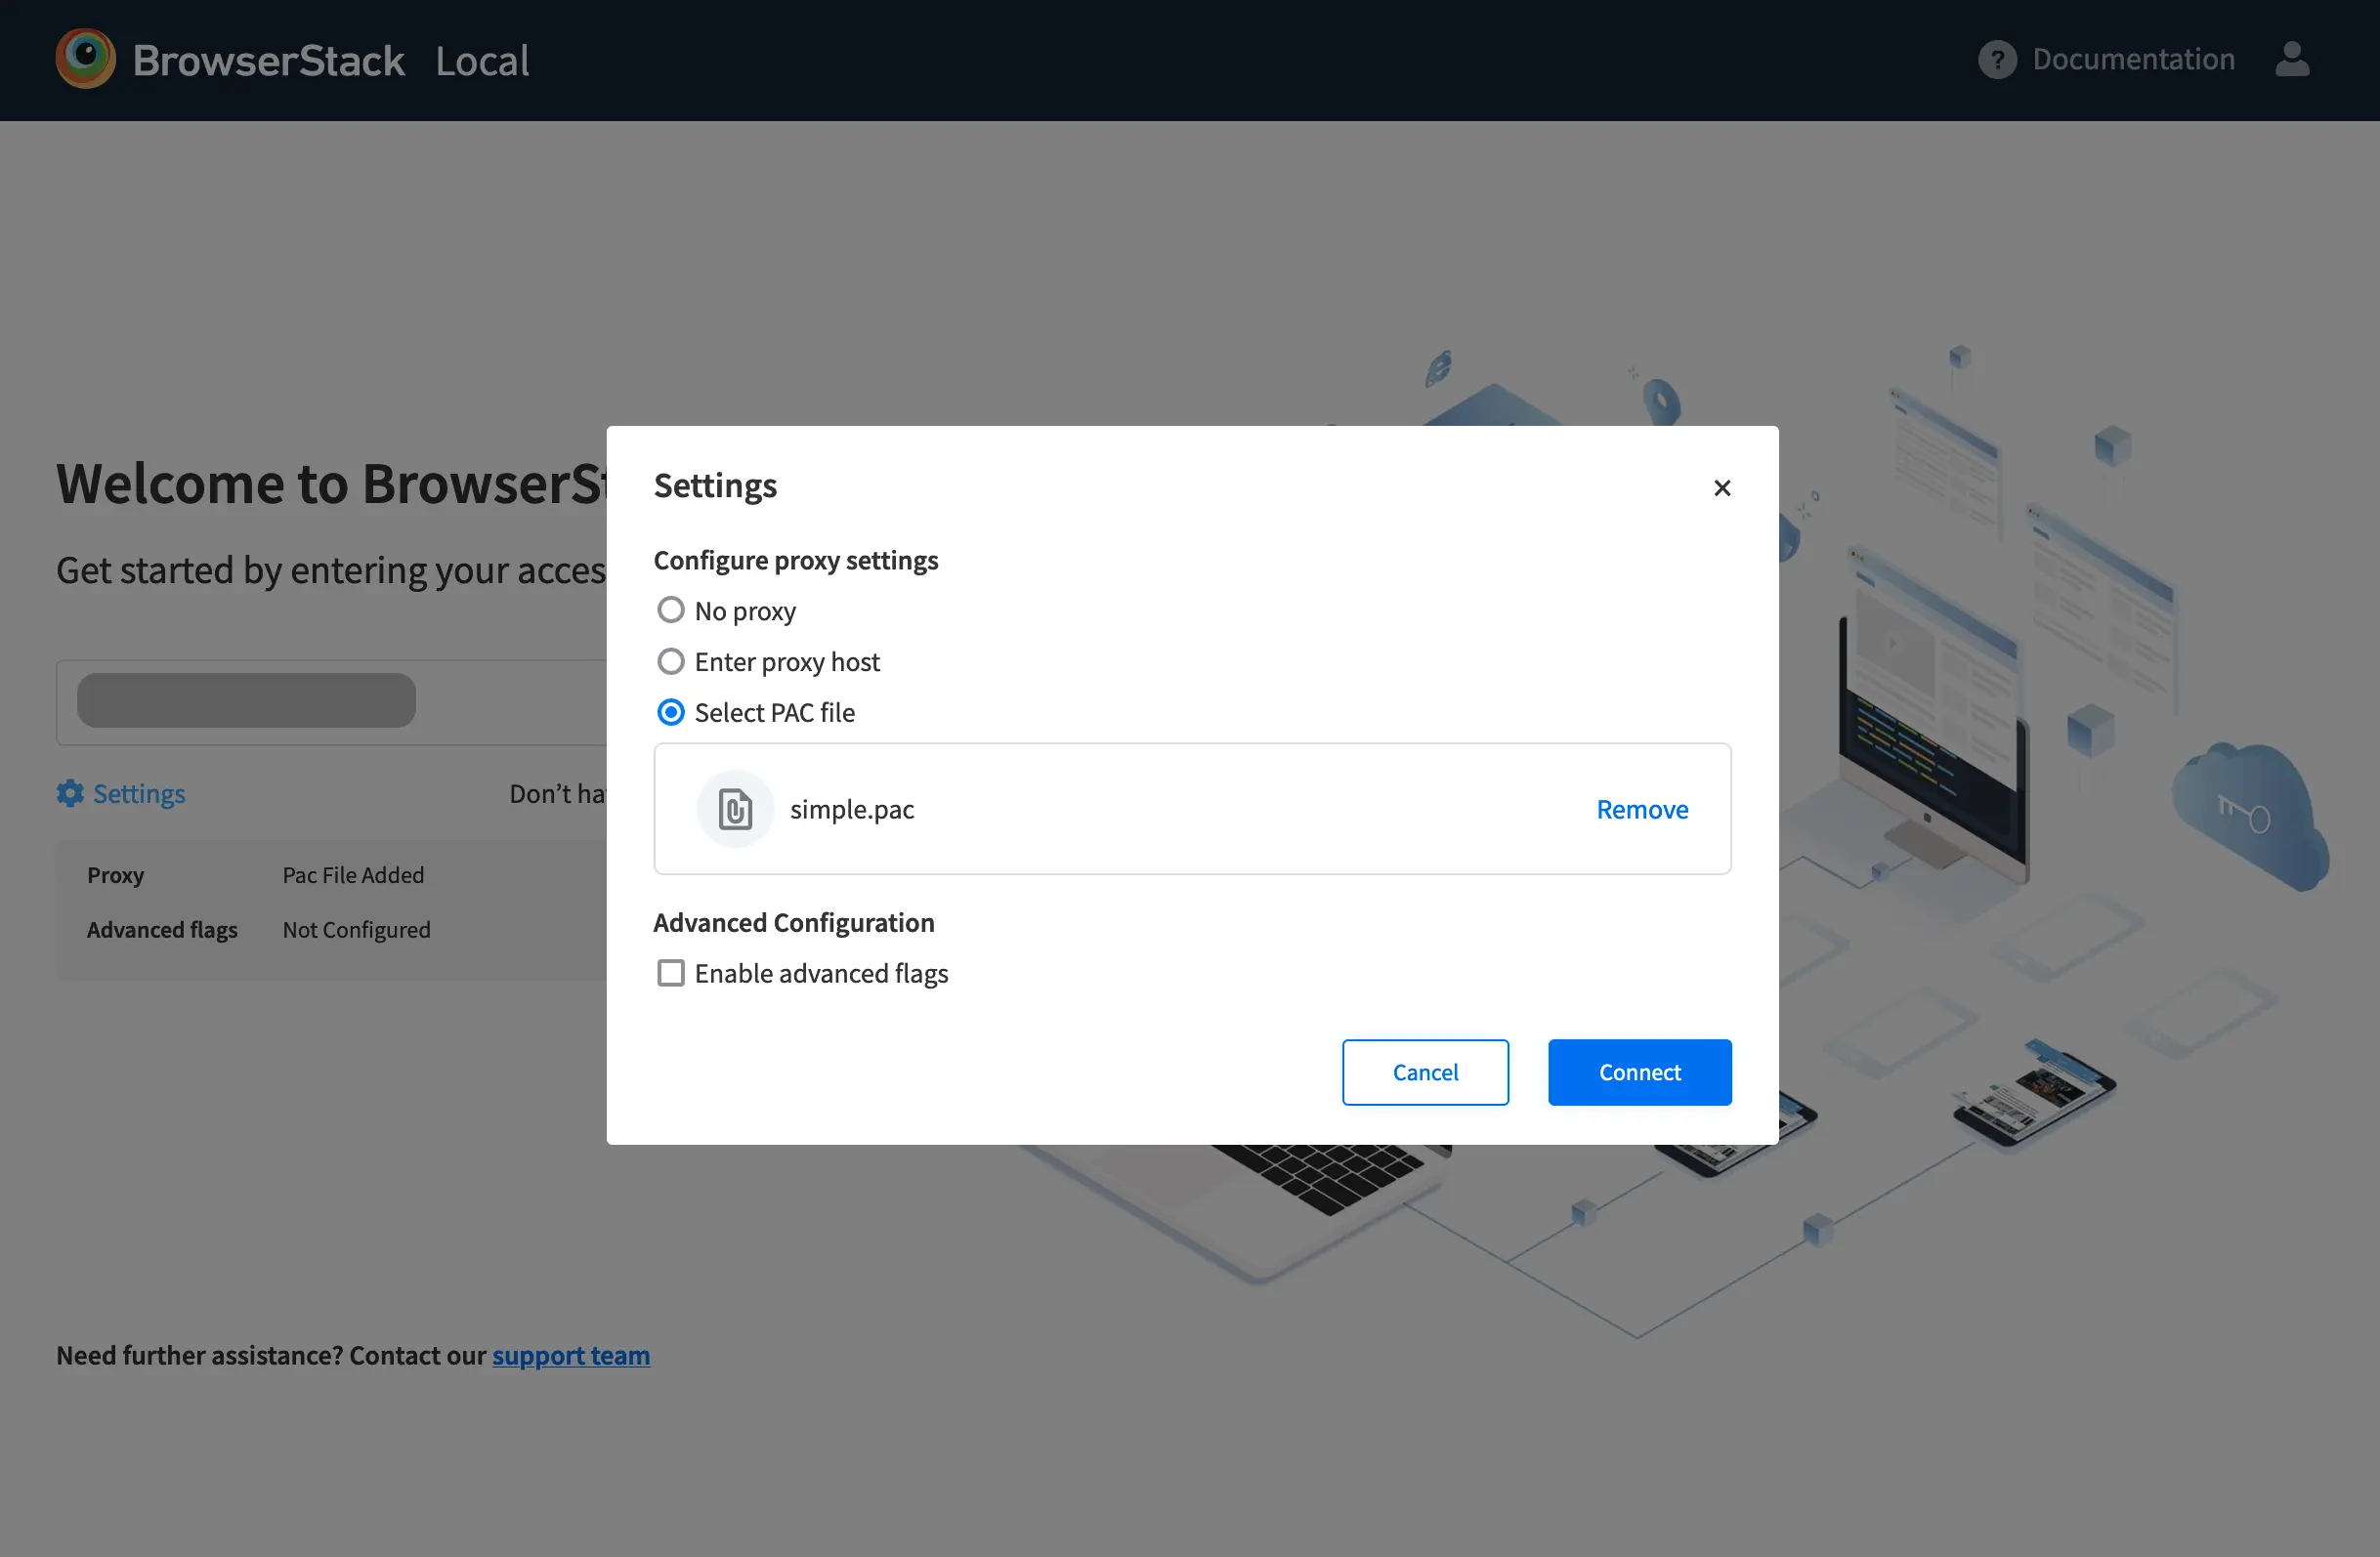
Task: Click the Documentation help question icon
Action: pos(1996,60)
